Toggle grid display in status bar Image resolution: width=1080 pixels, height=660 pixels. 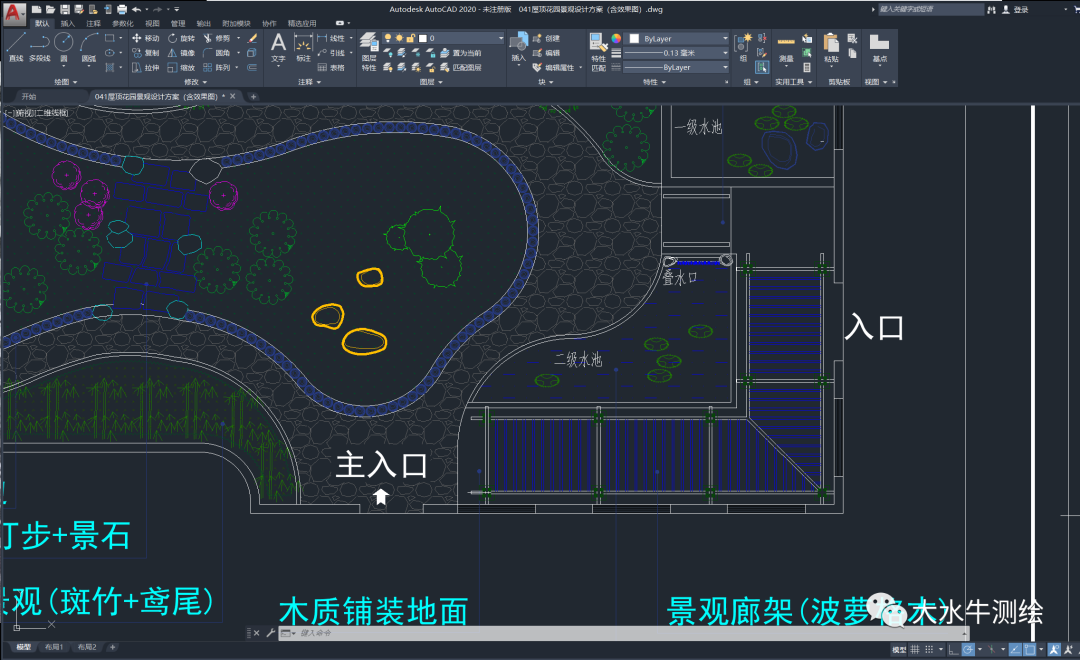click(x=916, y=648)
